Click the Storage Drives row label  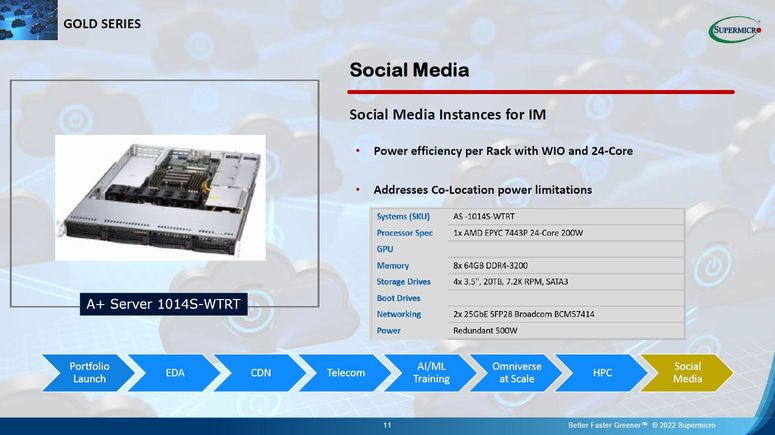tap(404, 282)
